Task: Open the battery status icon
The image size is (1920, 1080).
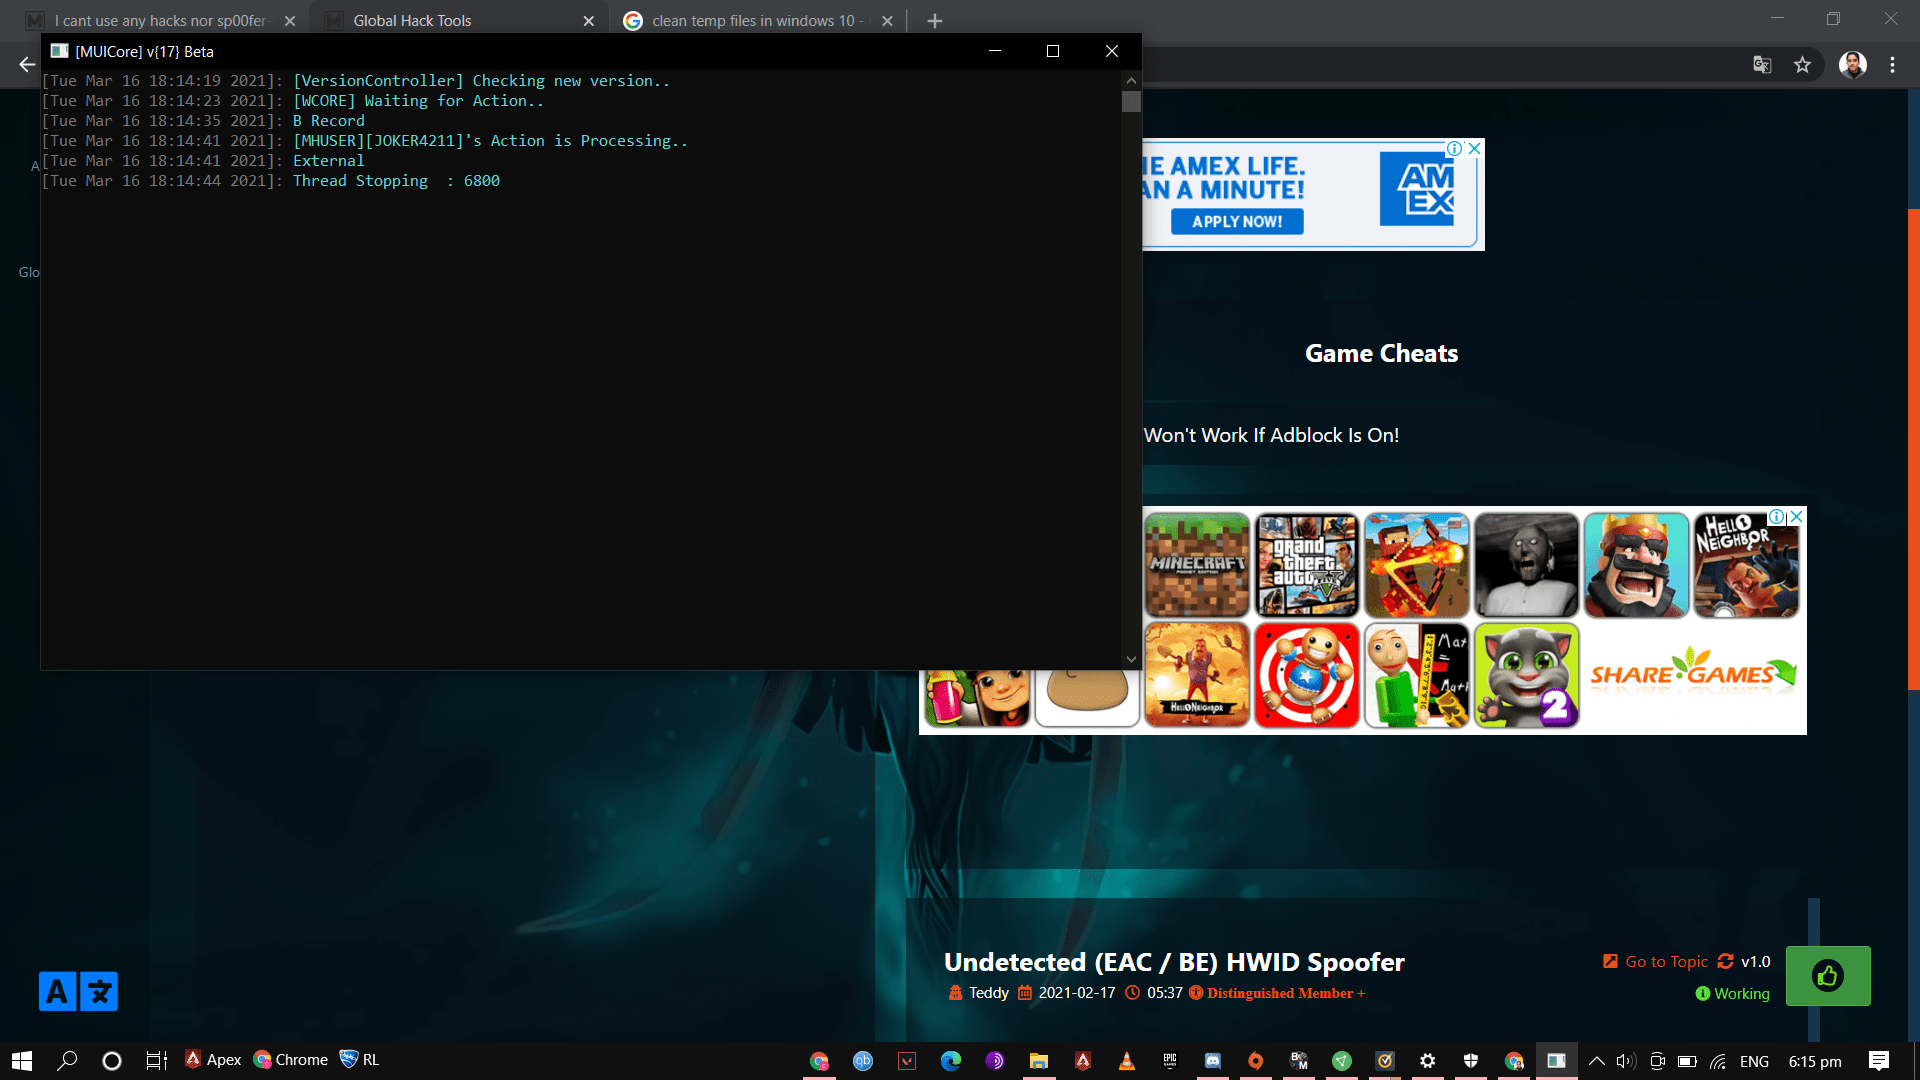Action: [1687, 1061]
